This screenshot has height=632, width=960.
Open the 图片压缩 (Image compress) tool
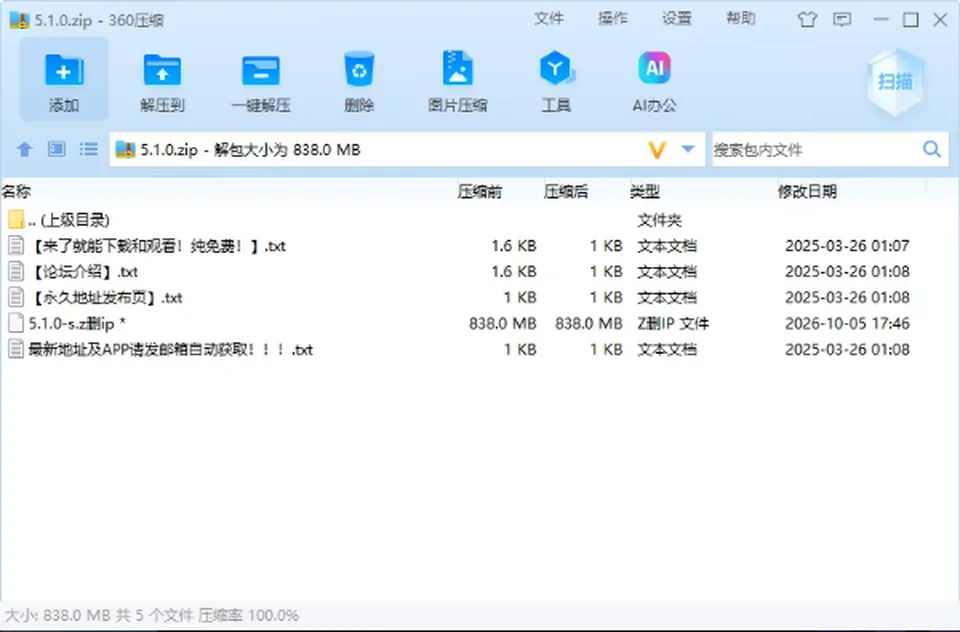click(x=457, y=68)
